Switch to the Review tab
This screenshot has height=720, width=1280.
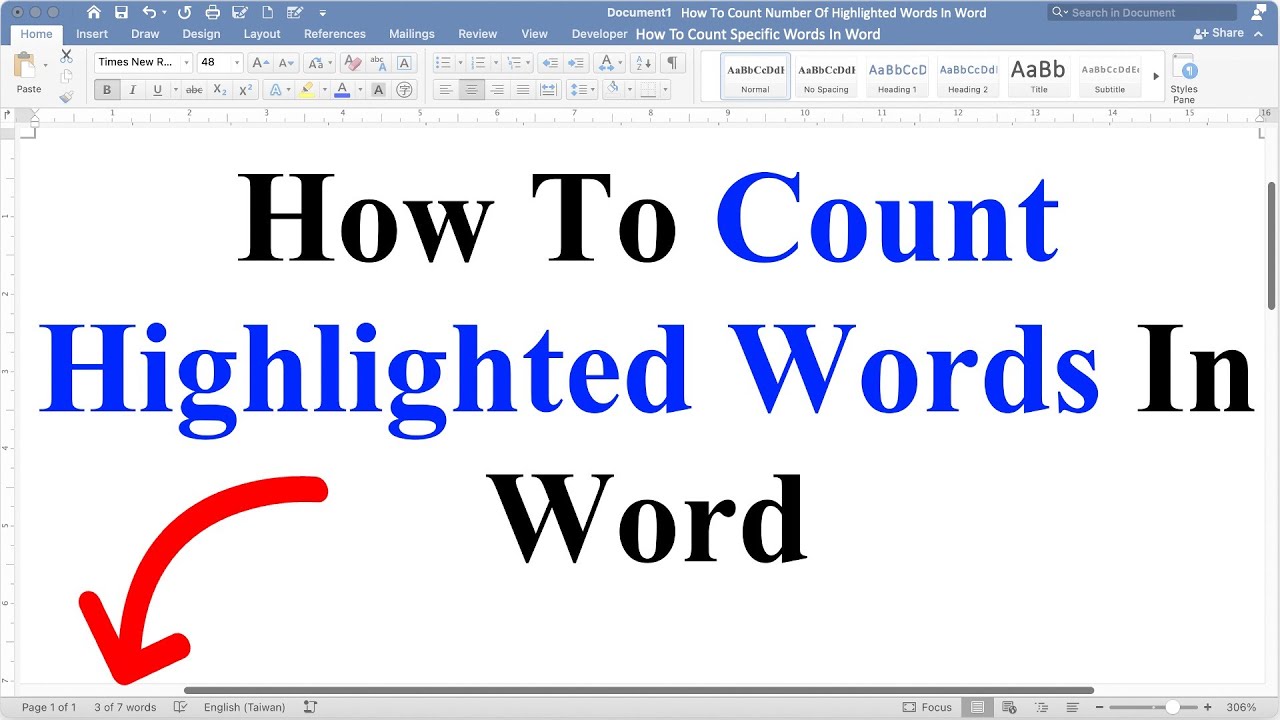point(477,34)
